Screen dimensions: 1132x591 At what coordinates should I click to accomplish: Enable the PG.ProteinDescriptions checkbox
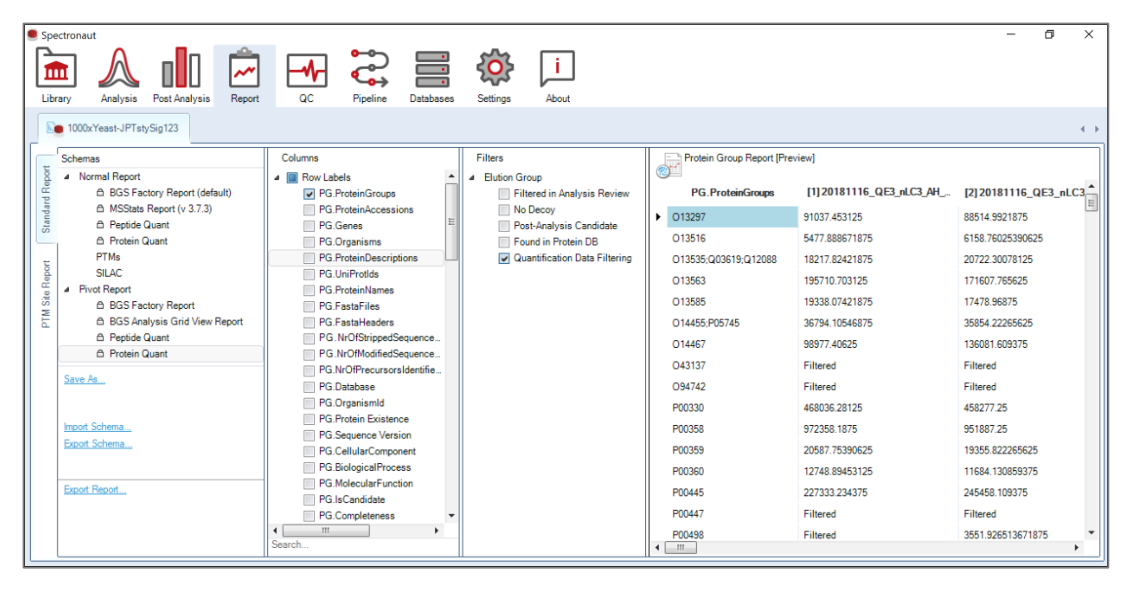pyautogui.click(x=309, y=258)
